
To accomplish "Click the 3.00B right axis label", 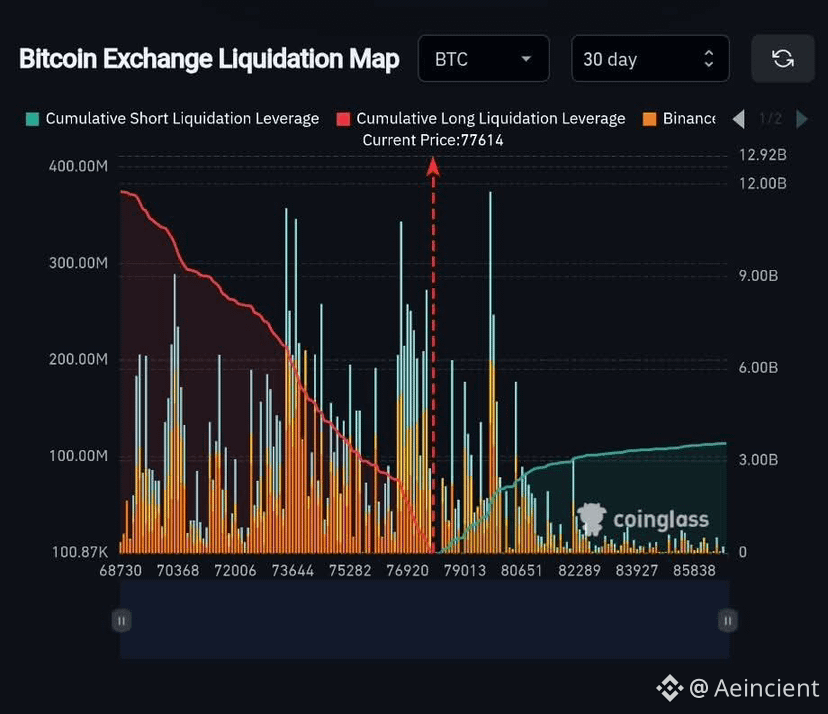I will [x=758, y=460].
